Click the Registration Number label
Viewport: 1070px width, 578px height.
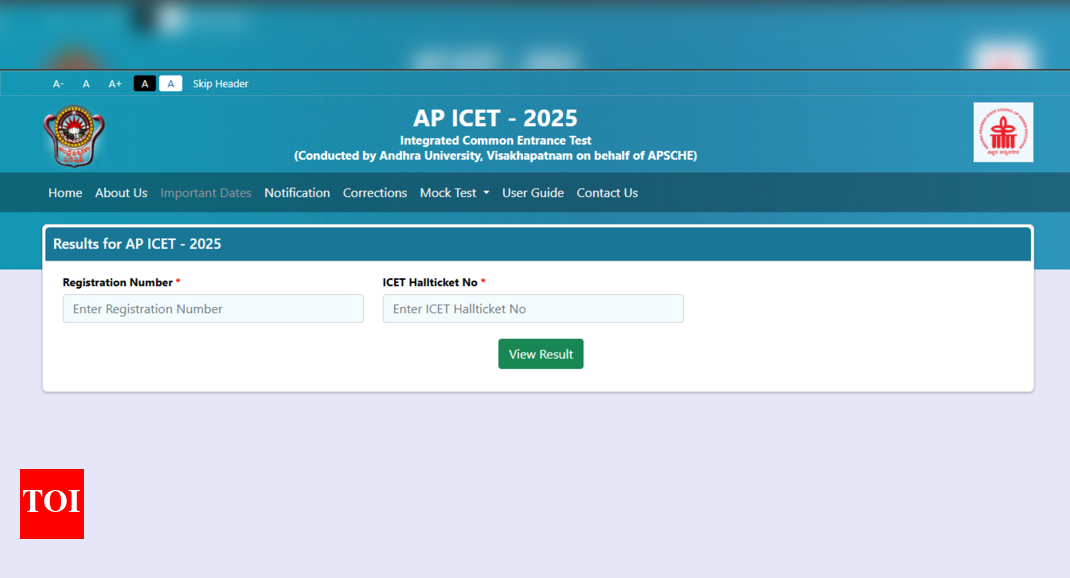[x=117, y=283]
